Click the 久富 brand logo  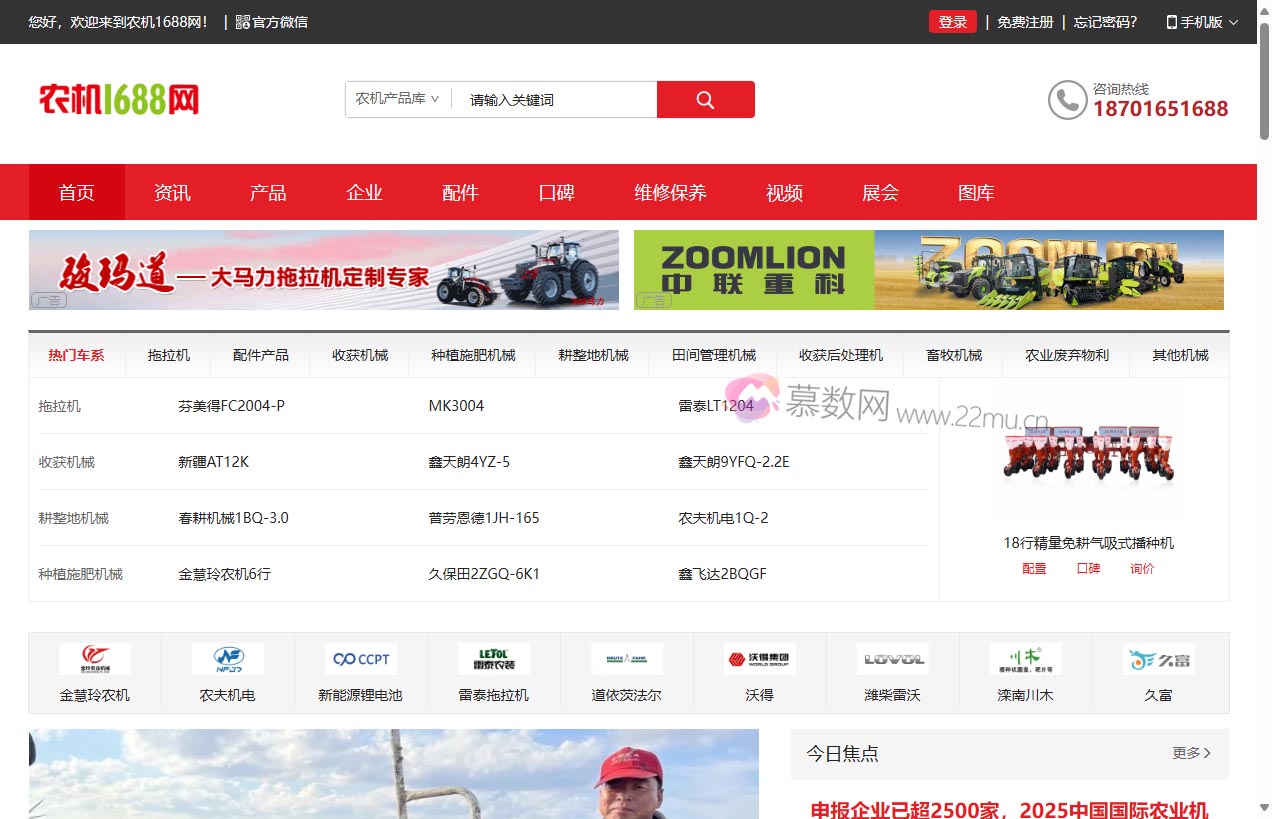pyautogui.click(x=1157, y=658)
